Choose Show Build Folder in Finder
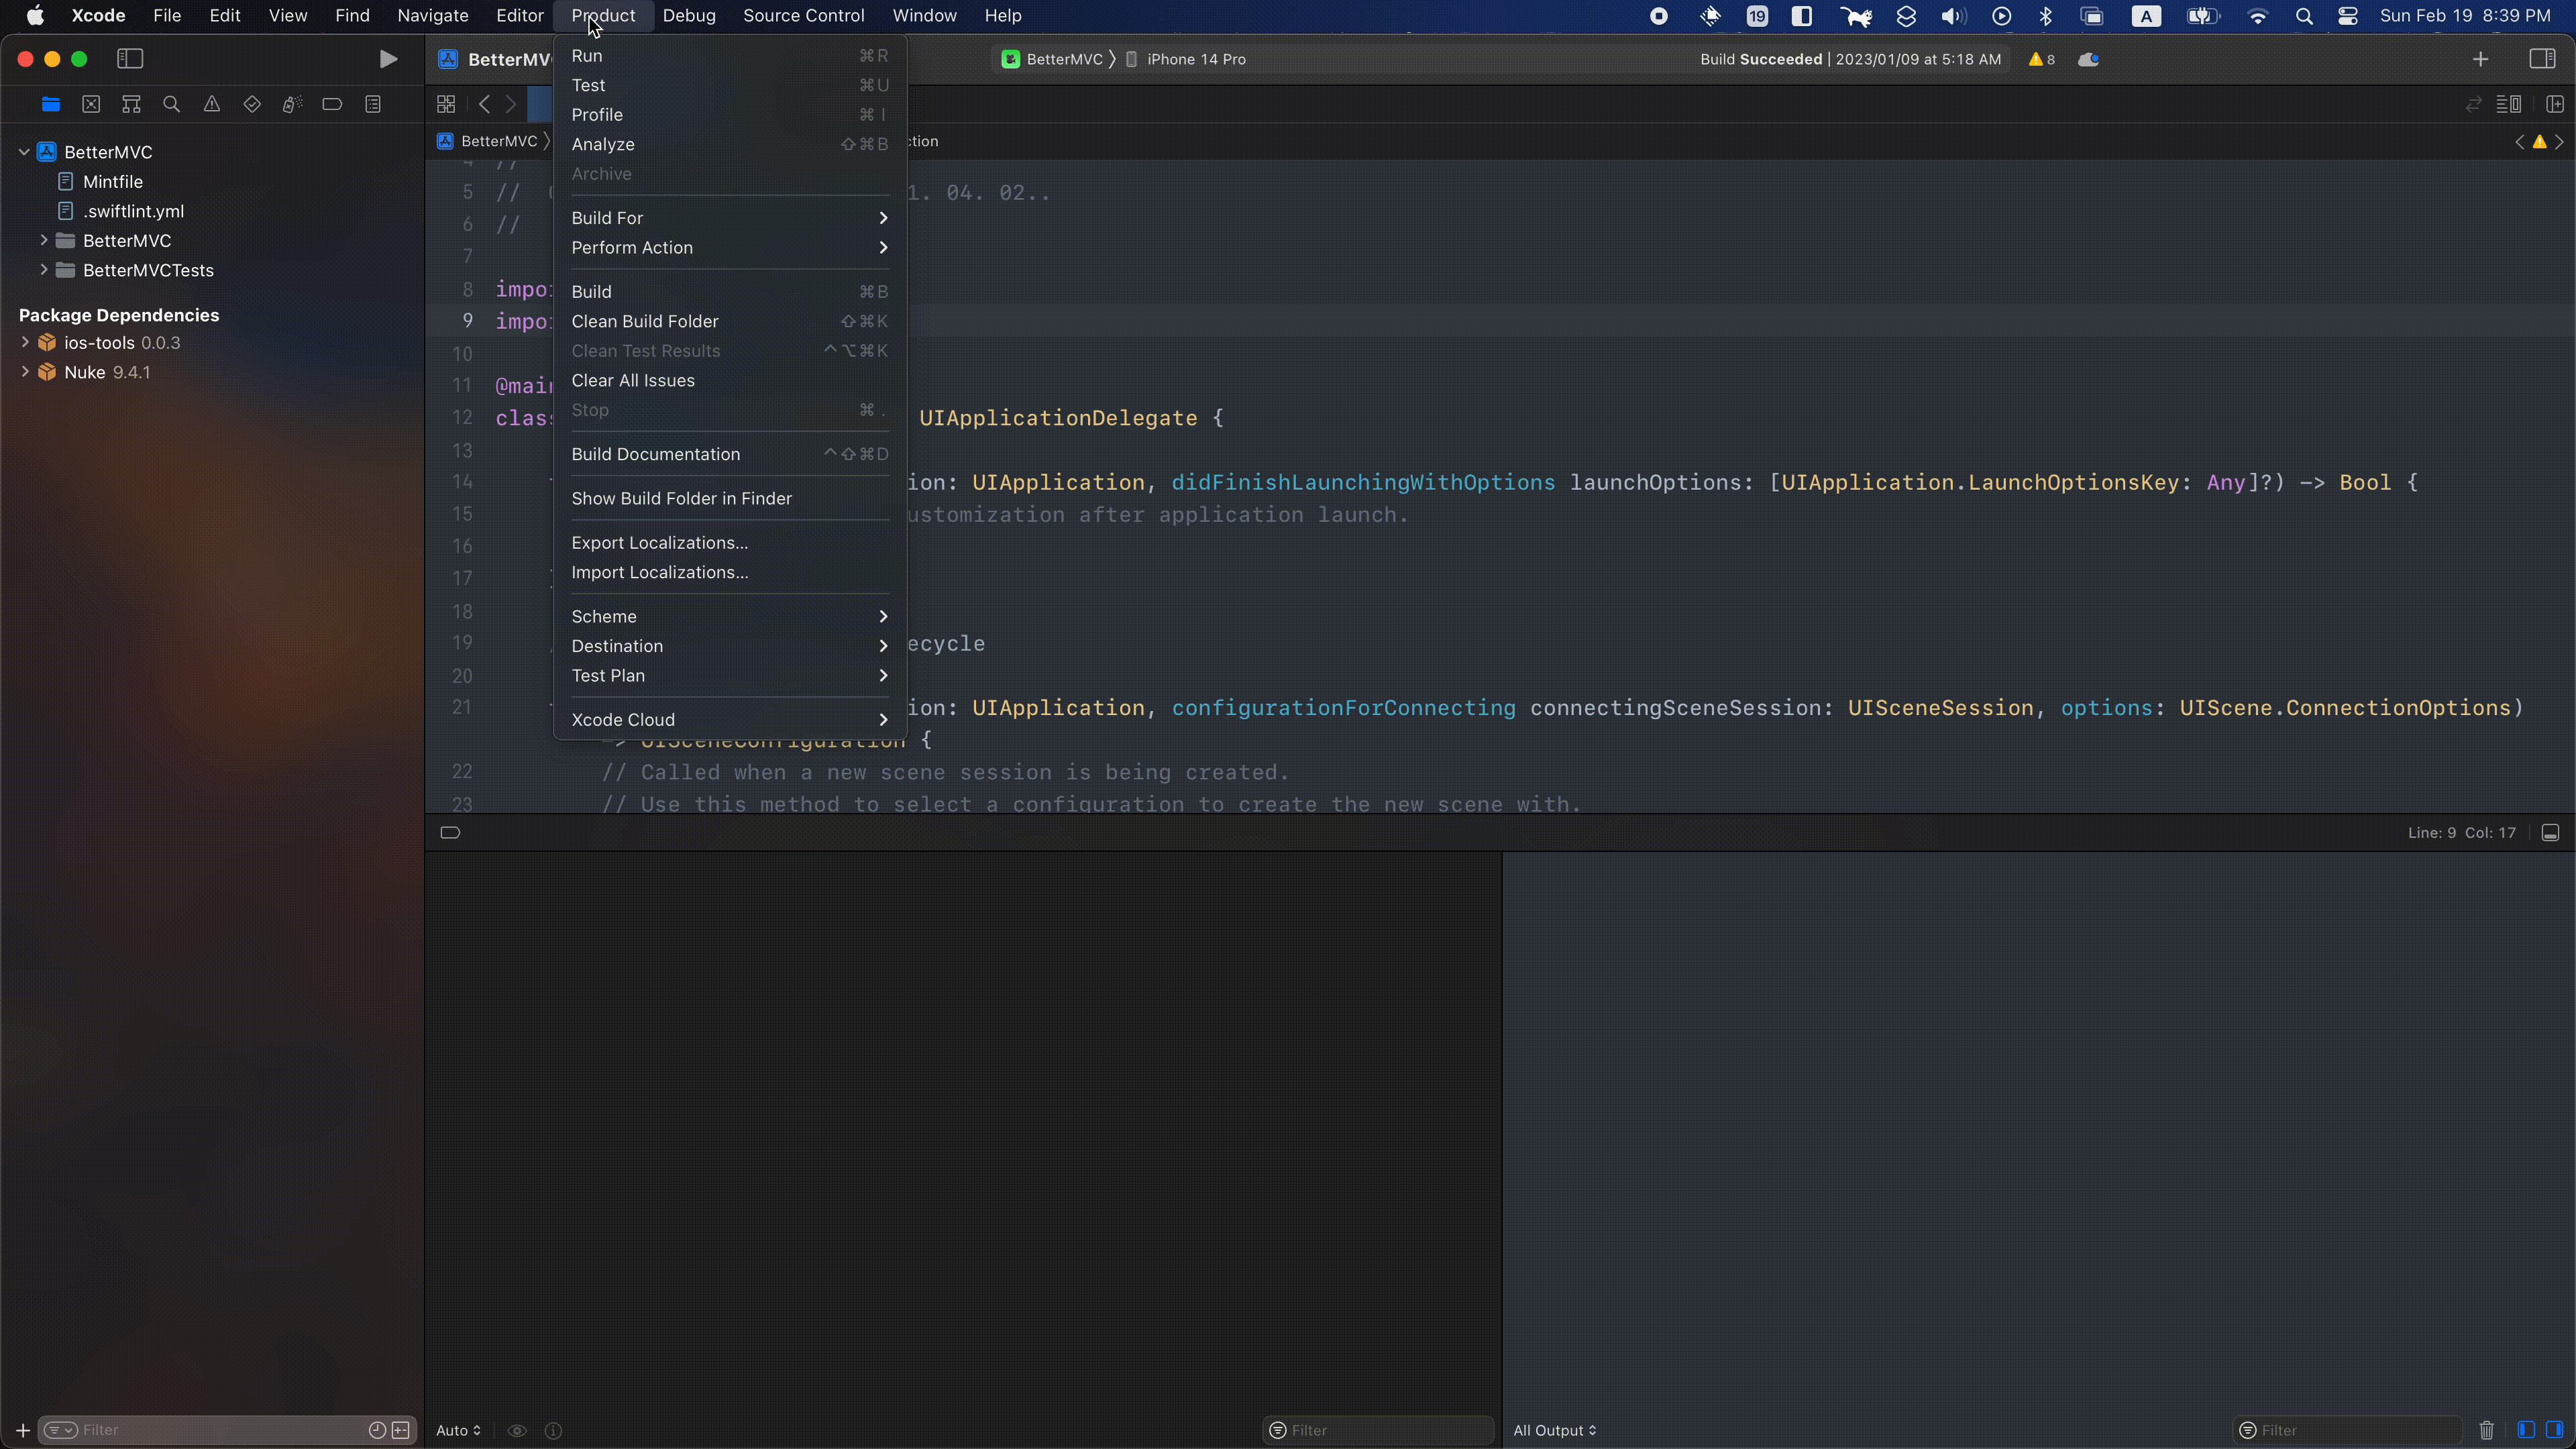Screen dimensions: 2576x1449 point(681,498)
